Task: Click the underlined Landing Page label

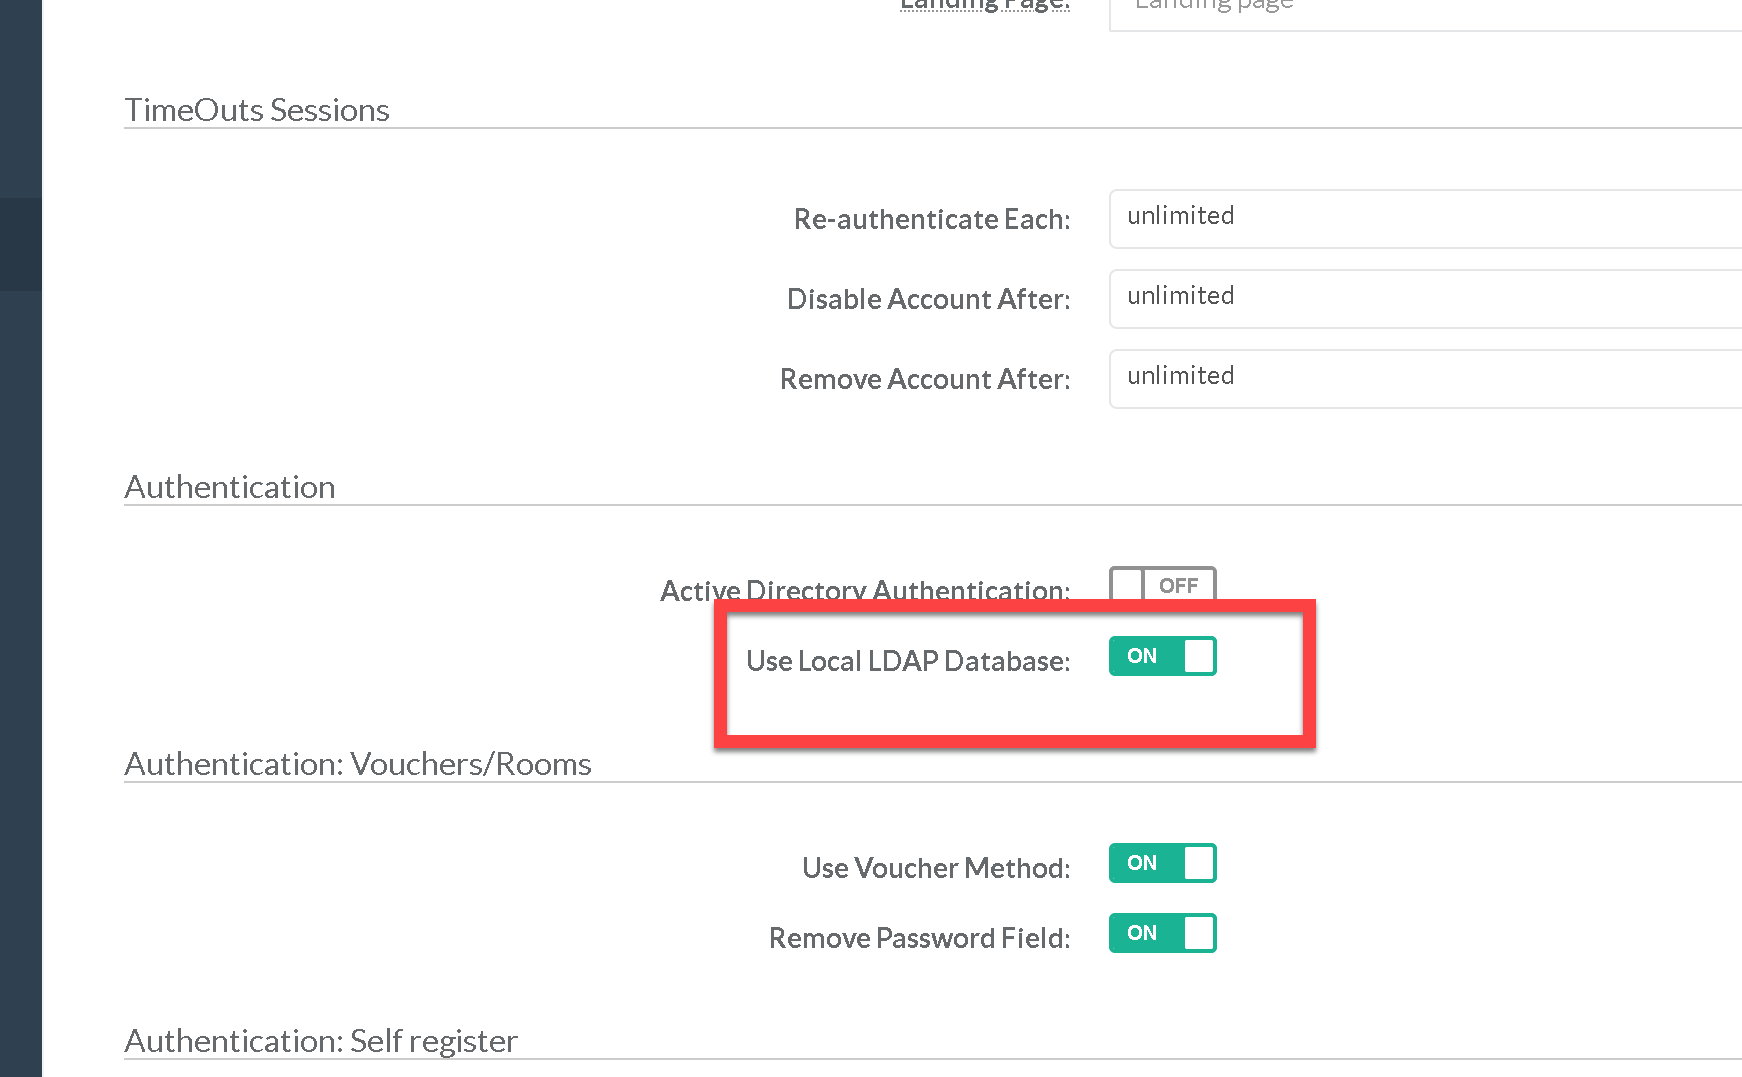Action: coord(984,6)
